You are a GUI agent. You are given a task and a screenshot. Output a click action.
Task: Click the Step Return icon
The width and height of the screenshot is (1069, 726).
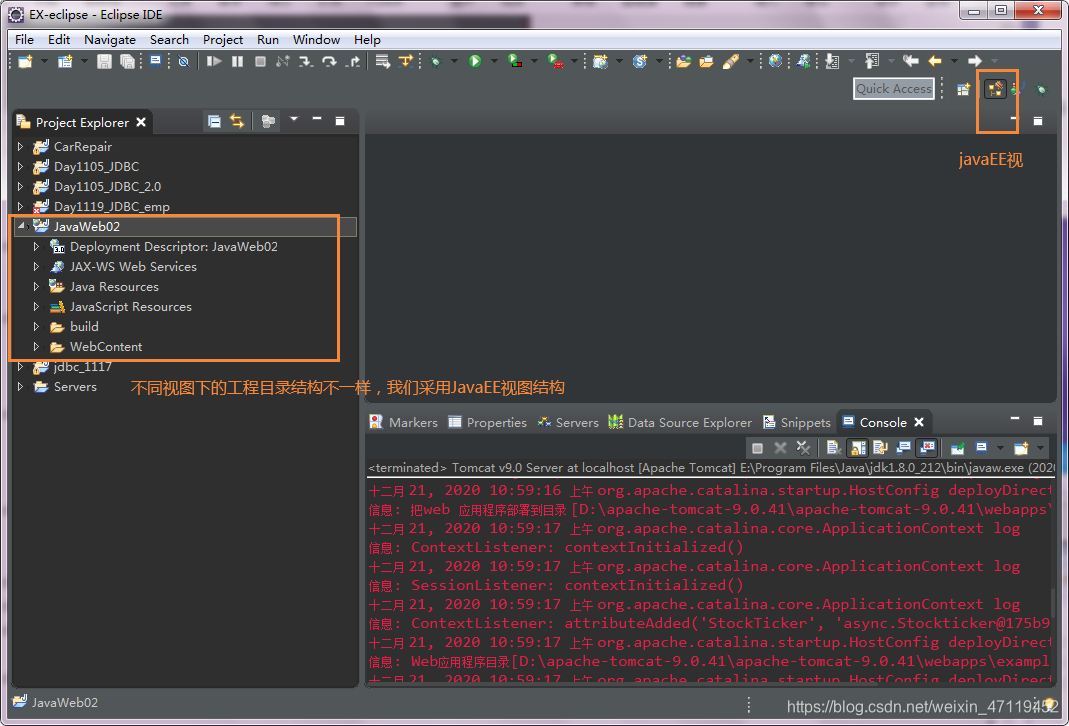point(352,61)
